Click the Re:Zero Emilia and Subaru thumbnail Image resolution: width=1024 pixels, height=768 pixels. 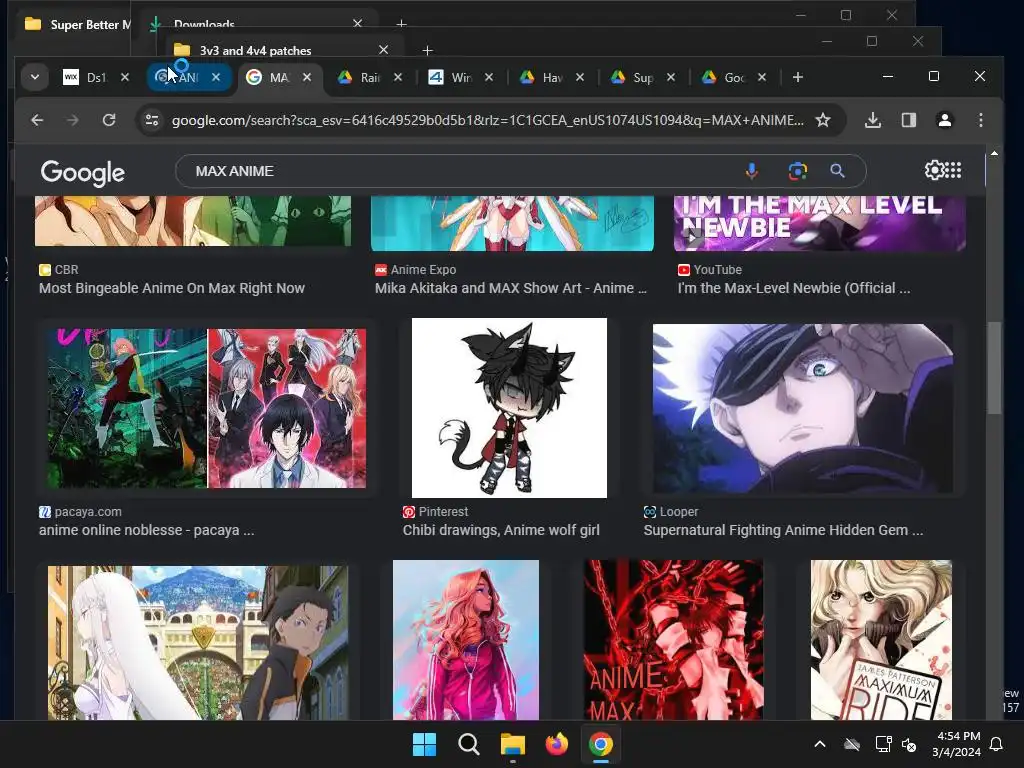coord(198,643)
